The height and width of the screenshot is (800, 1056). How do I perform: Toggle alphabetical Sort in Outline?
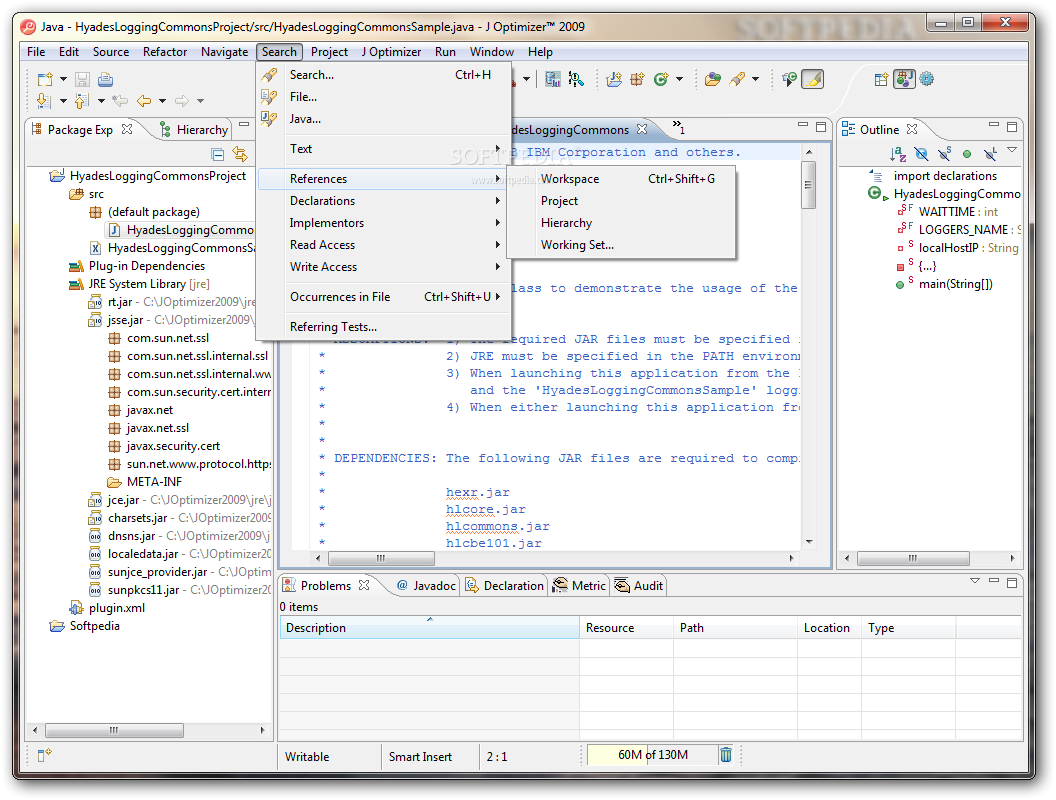tap(898, 154)
